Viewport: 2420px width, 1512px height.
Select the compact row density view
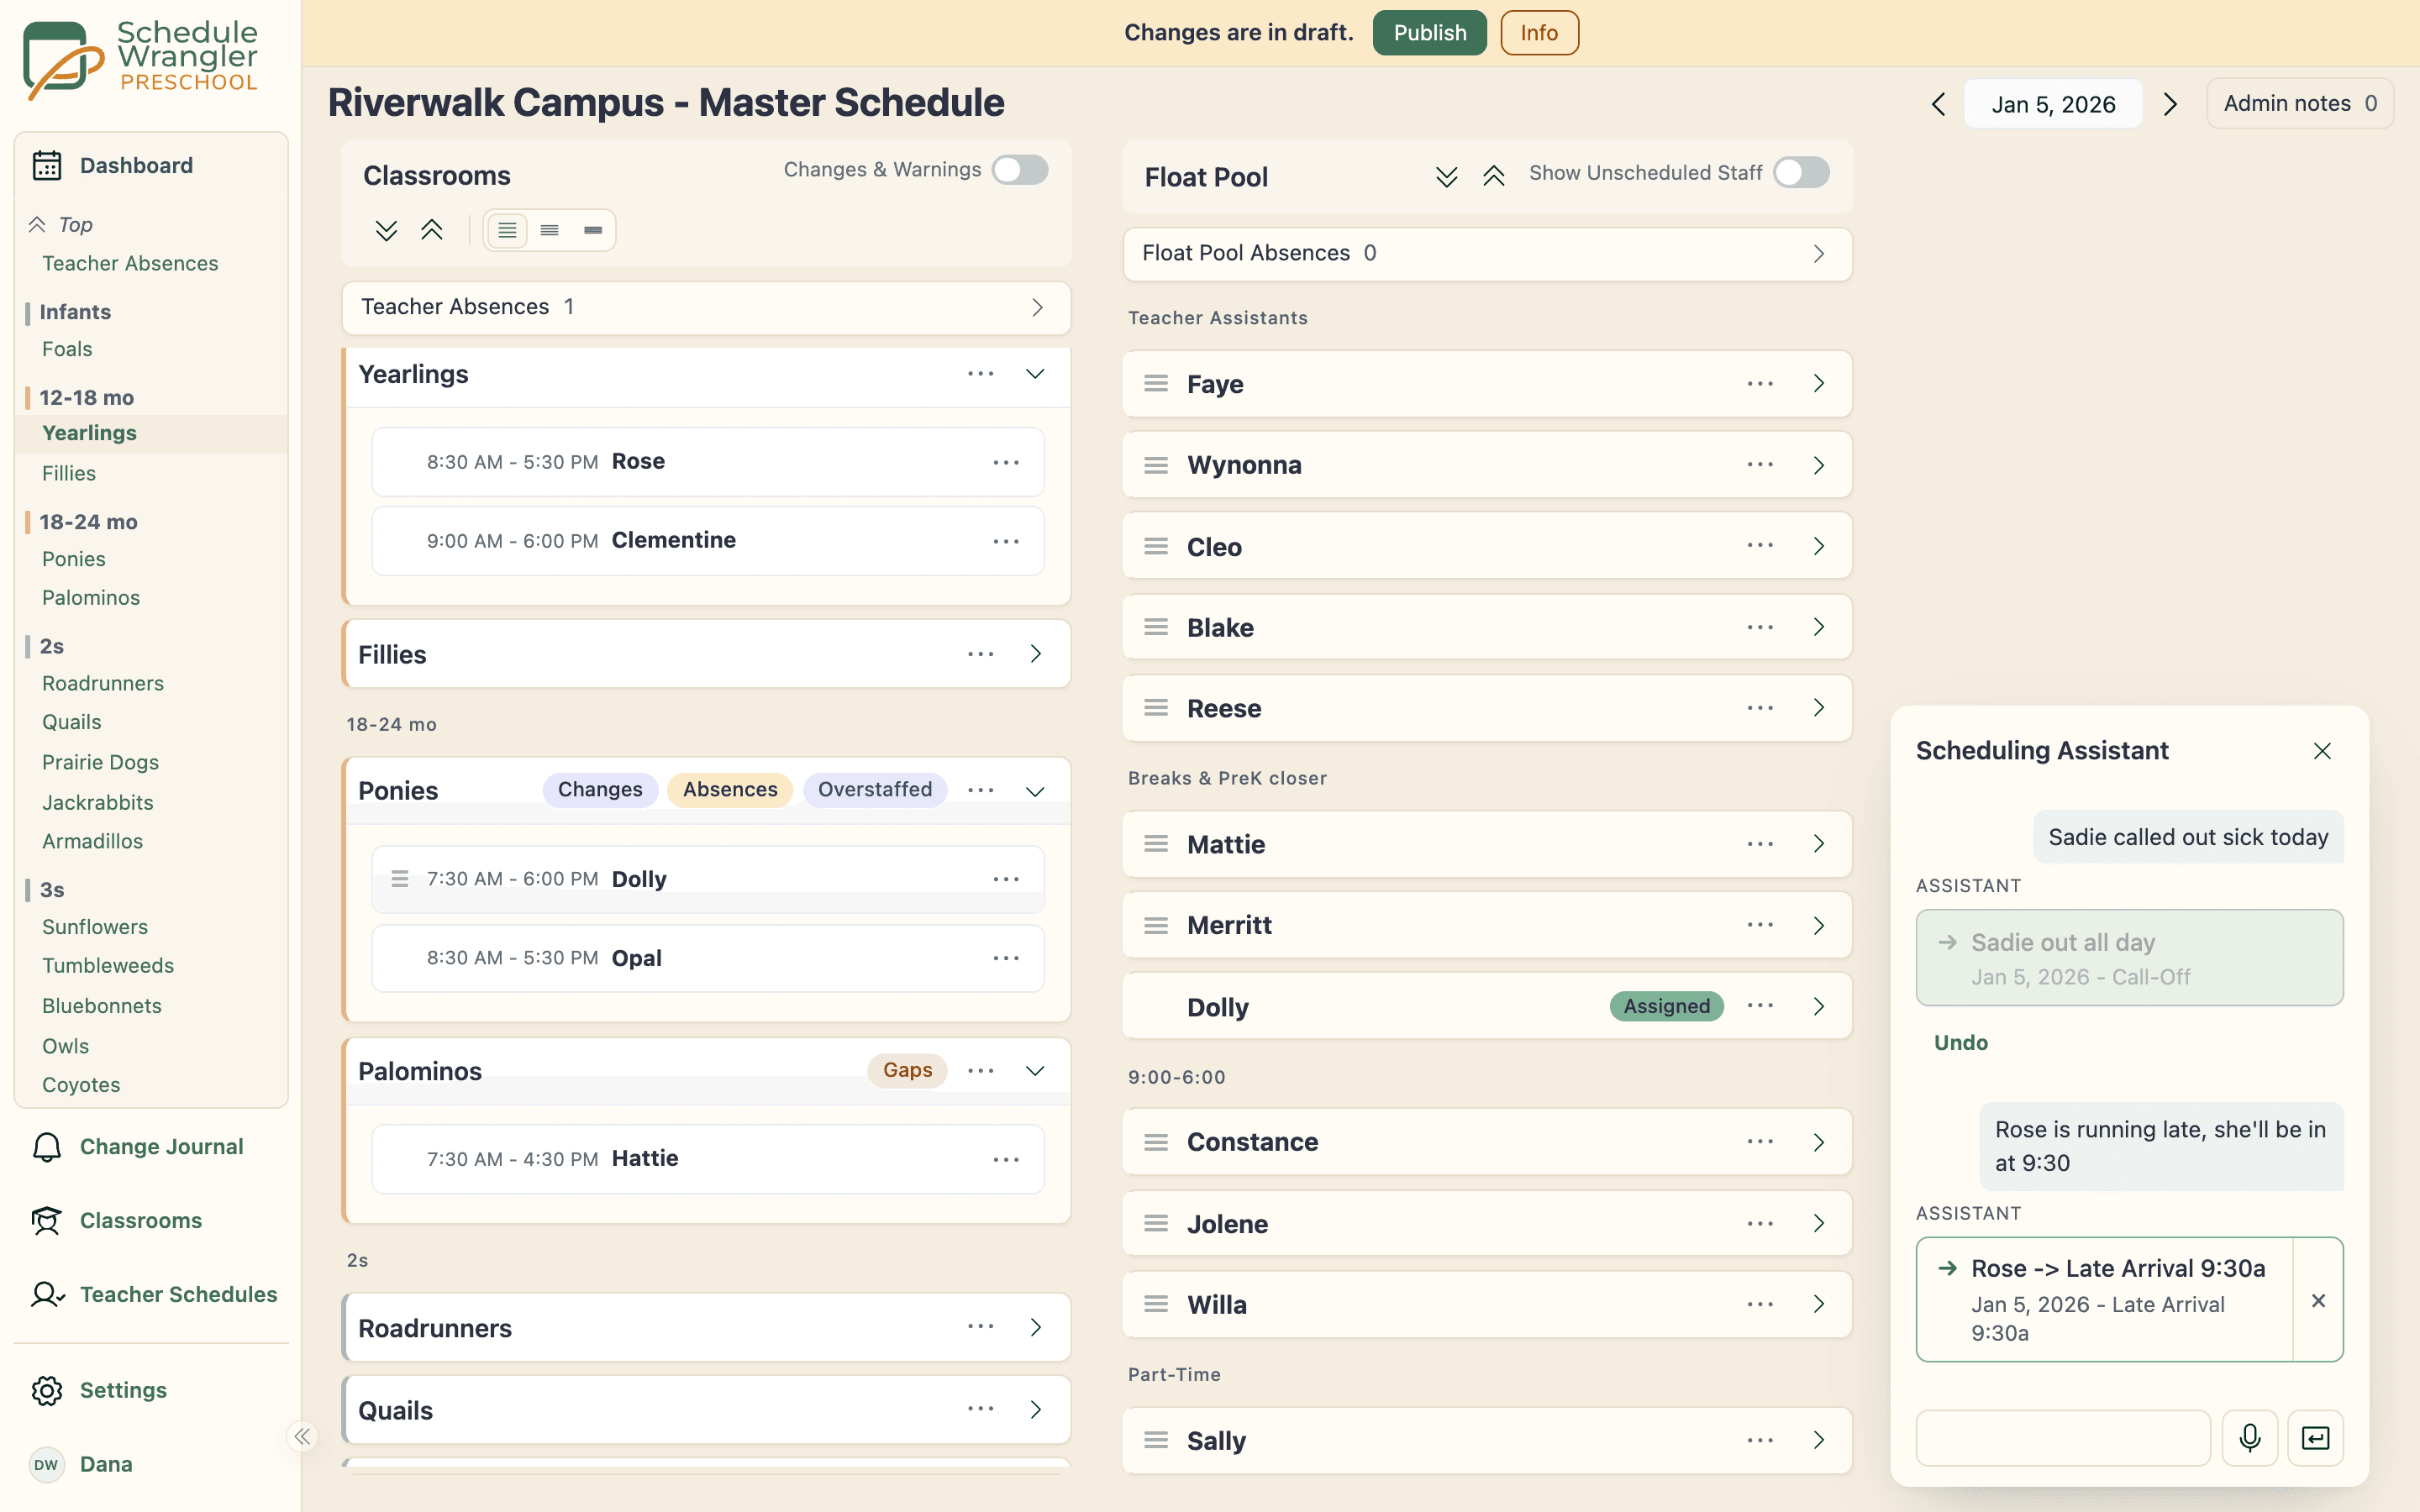click(x=593, y=231)
